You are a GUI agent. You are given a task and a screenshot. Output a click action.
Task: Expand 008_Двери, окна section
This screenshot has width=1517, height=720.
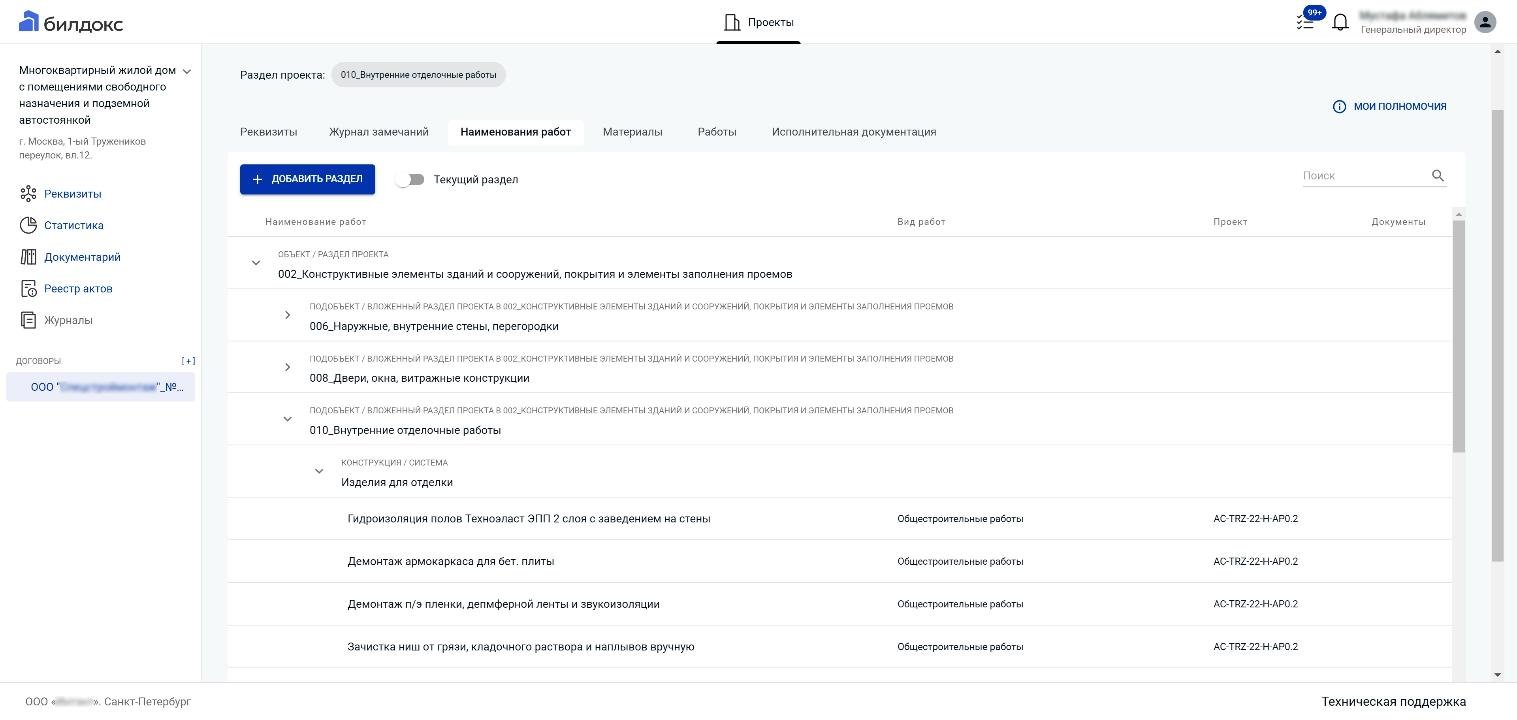pos(288,367)
